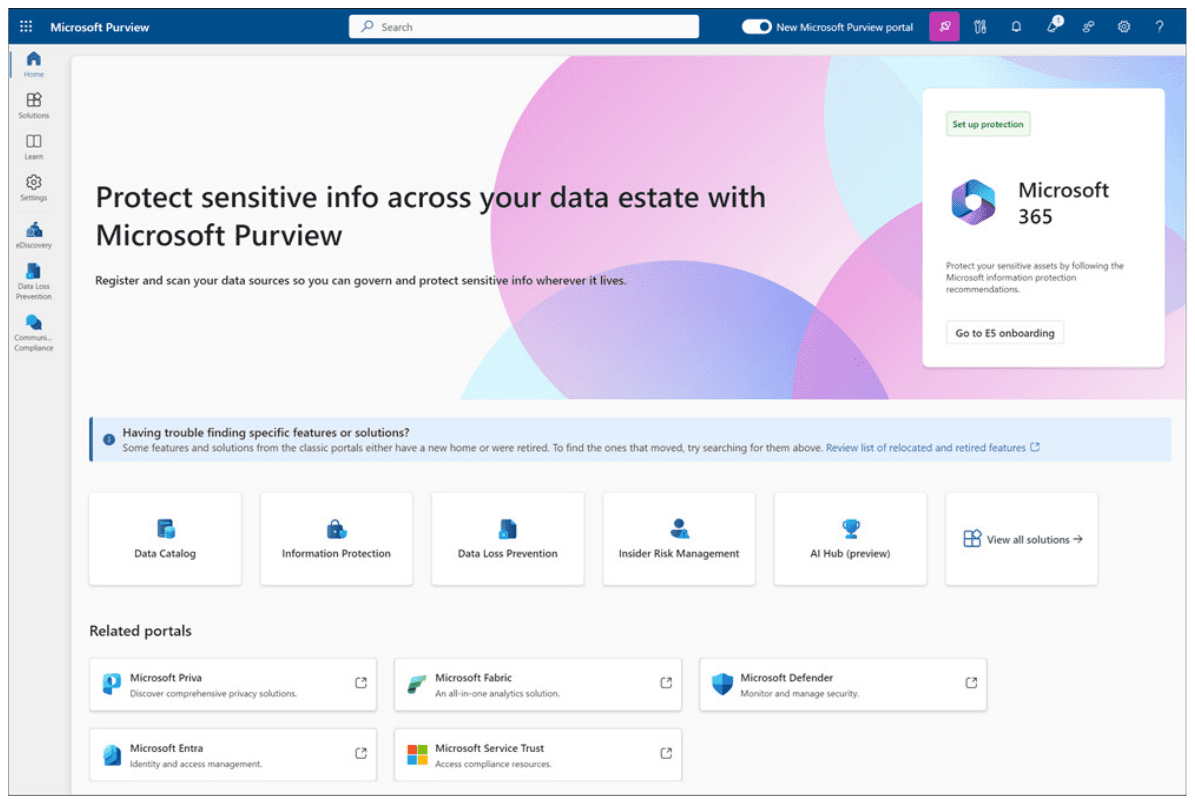Open the Insider Risk Management card
Viewport: 1195px width, 804px height.
pos(679,539)
